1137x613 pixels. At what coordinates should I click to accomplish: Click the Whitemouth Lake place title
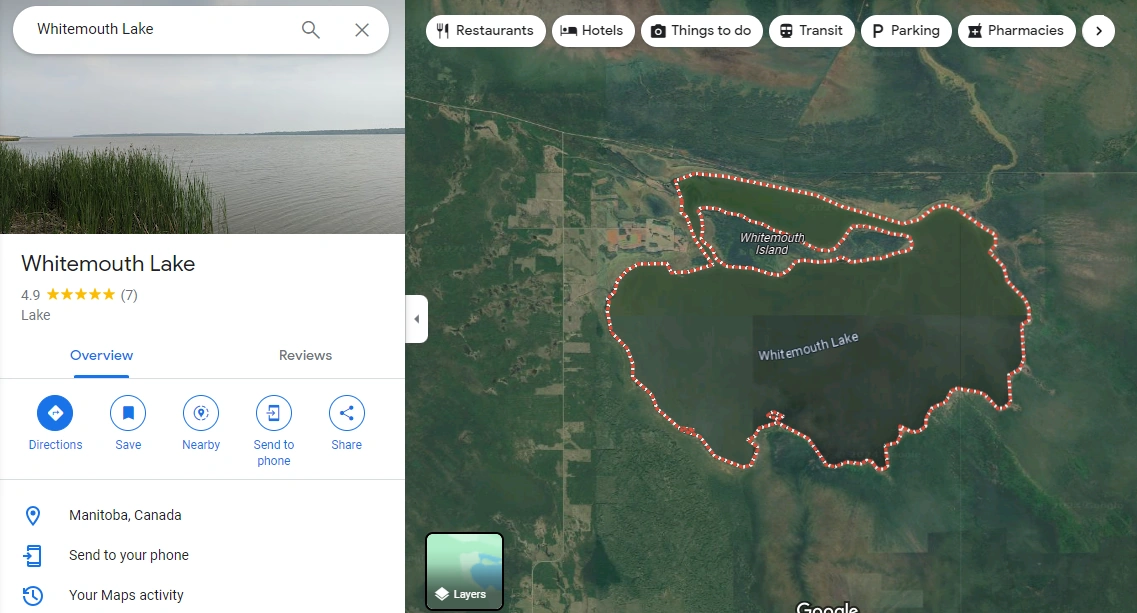pyautogui.click(x=108, y=263)
